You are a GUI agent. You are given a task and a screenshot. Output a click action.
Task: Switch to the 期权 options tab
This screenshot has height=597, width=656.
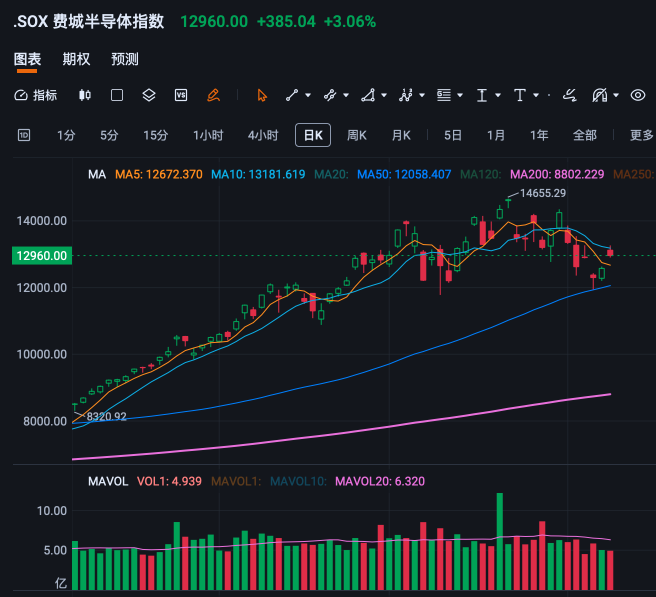tap(76, 59)
